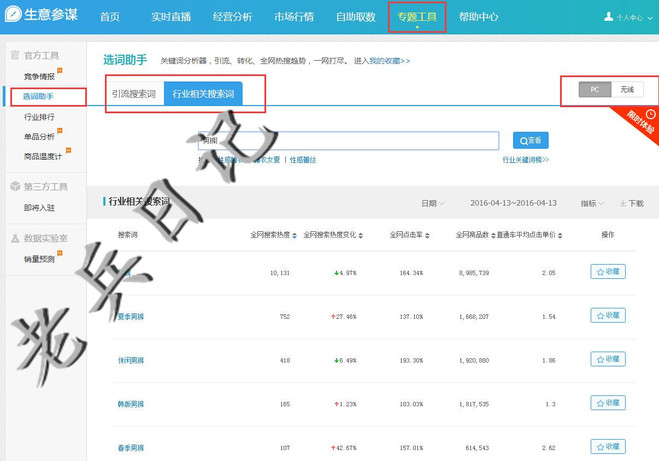Open 销量预测 in sidebar
This screenshot has width=659, height=461.
[39, 259]
